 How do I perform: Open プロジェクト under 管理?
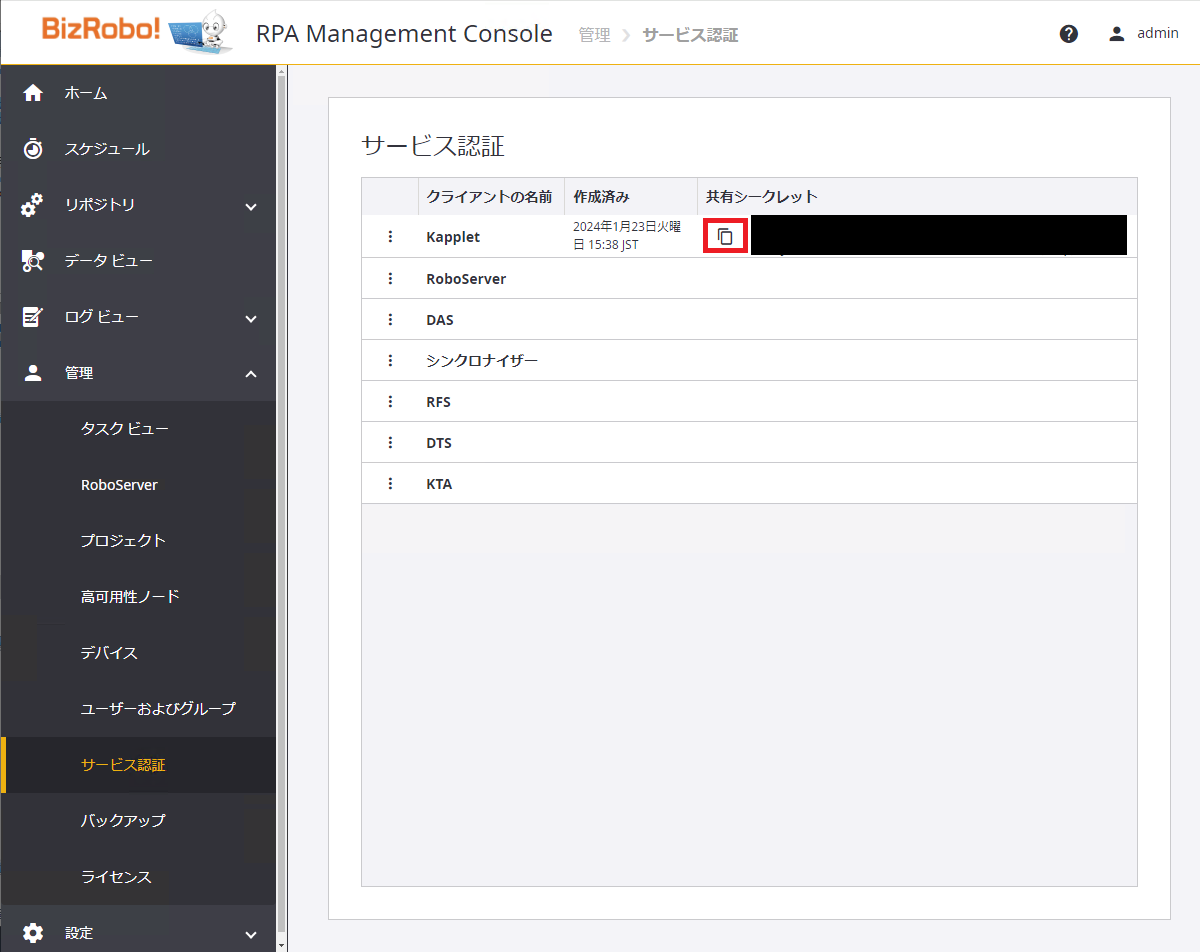click(138, 541)
